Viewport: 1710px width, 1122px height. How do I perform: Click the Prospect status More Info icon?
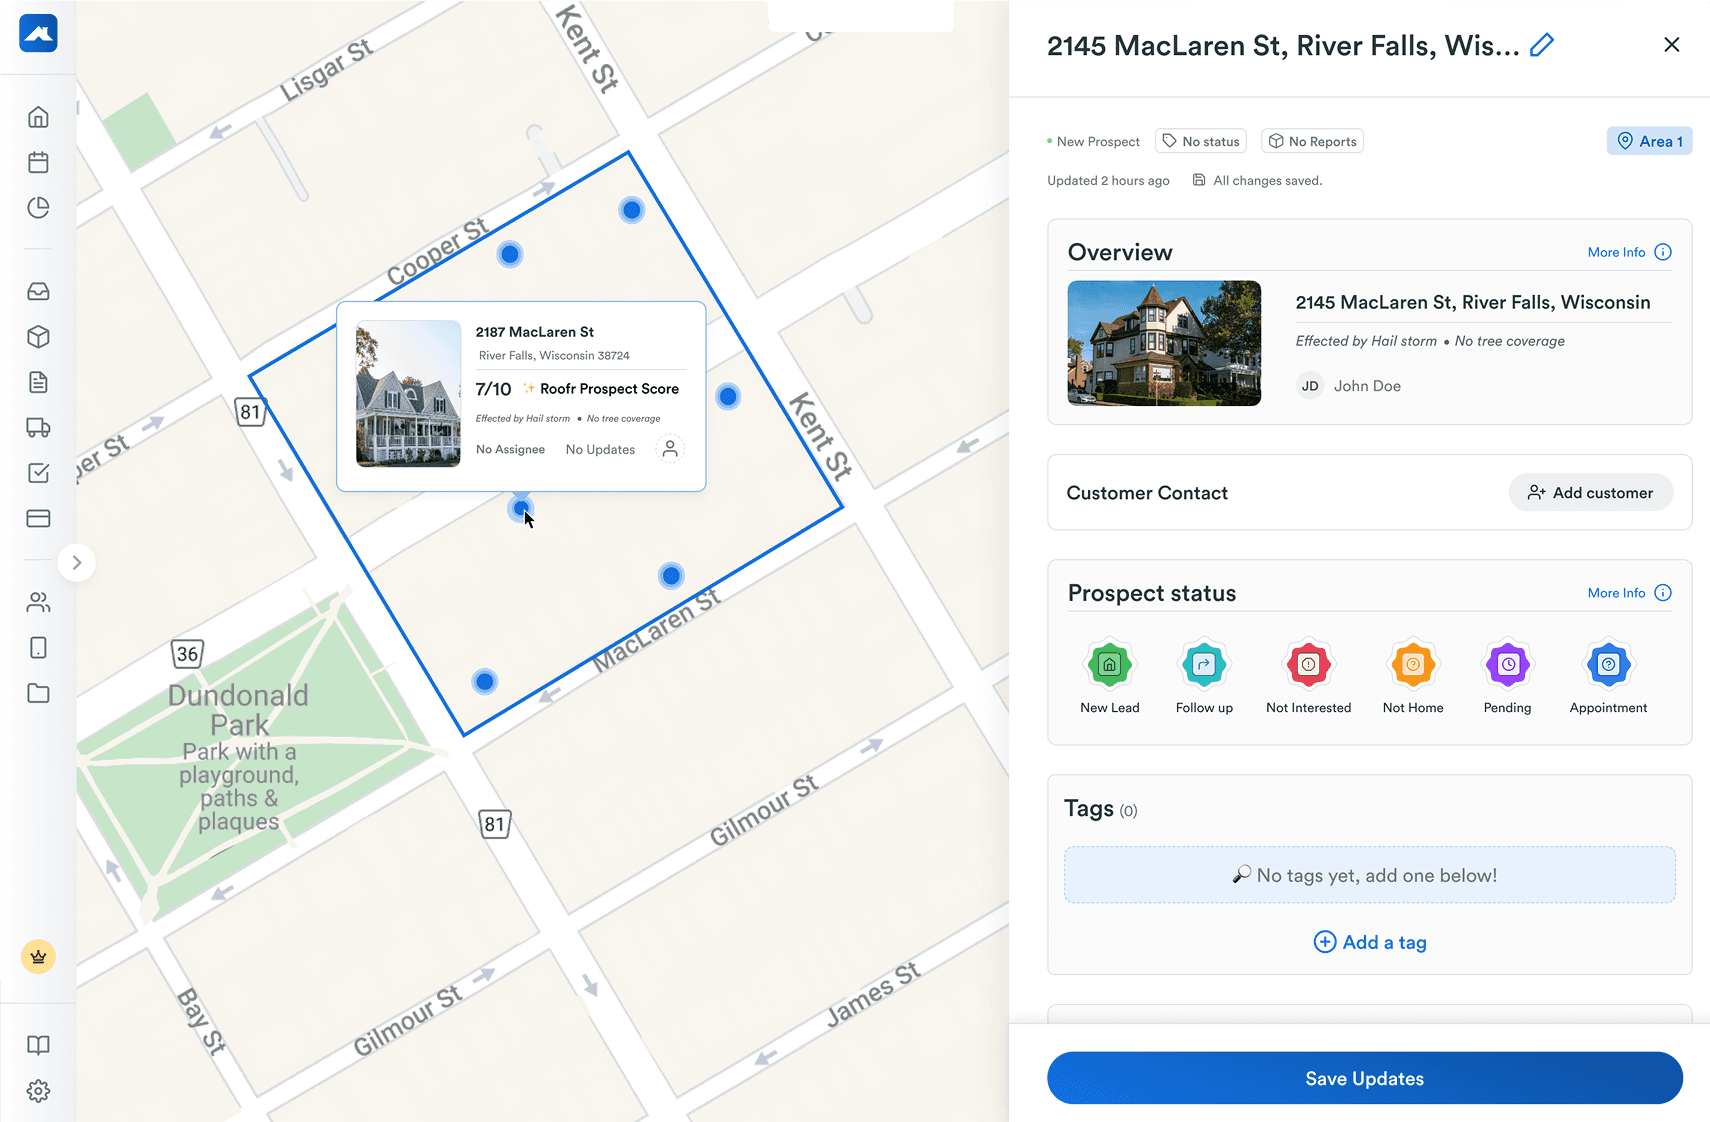tap(1663, 593)
